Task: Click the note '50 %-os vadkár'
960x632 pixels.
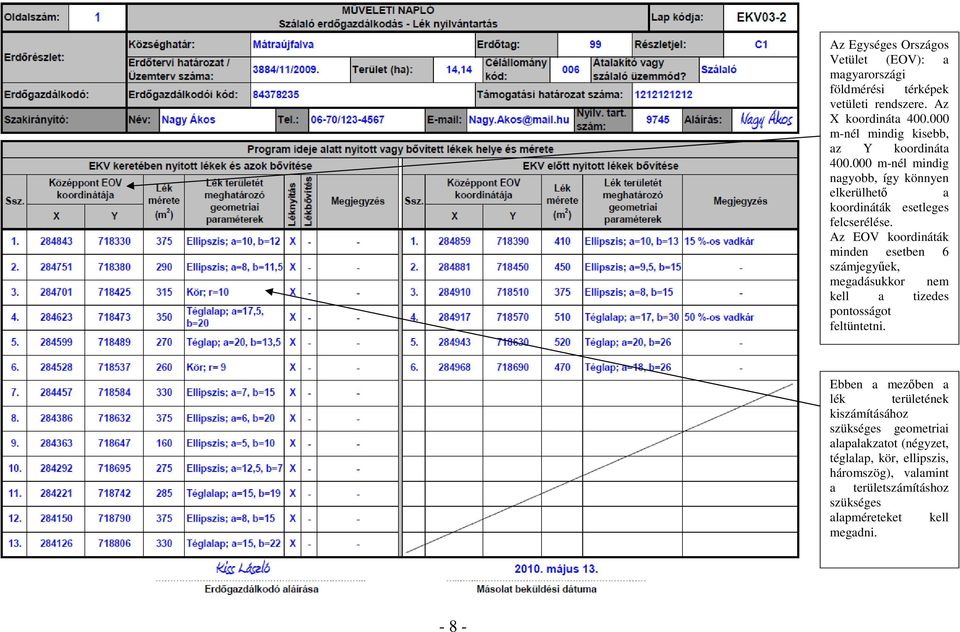Action: pos(719,317)
